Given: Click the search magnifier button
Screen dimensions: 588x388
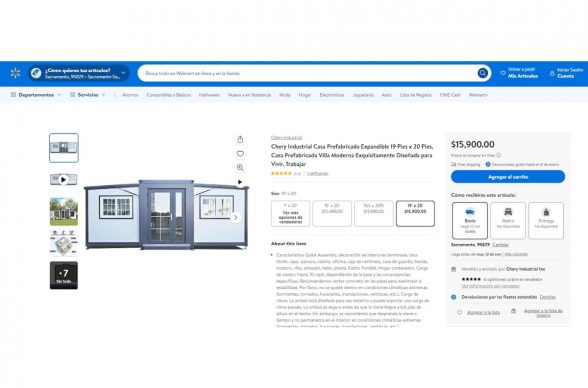Looking at the screenshot, I should click(x=483, y=73).
